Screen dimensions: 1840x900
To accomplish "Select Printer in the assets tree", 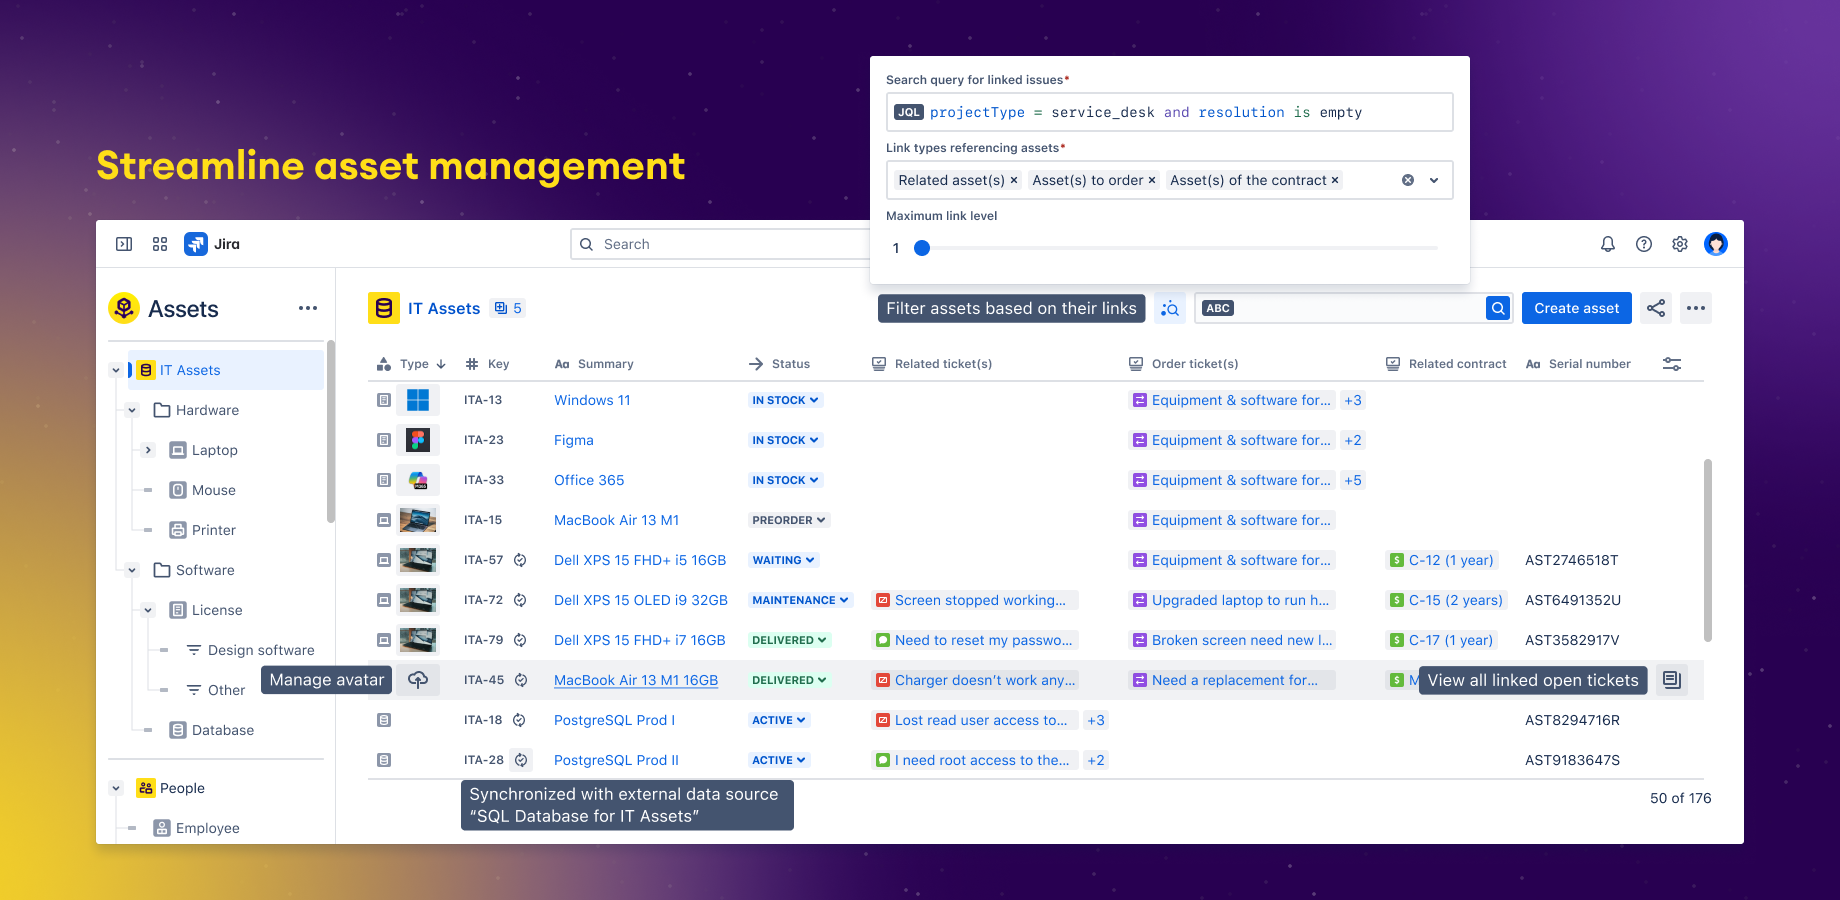I will click(213, 530).
